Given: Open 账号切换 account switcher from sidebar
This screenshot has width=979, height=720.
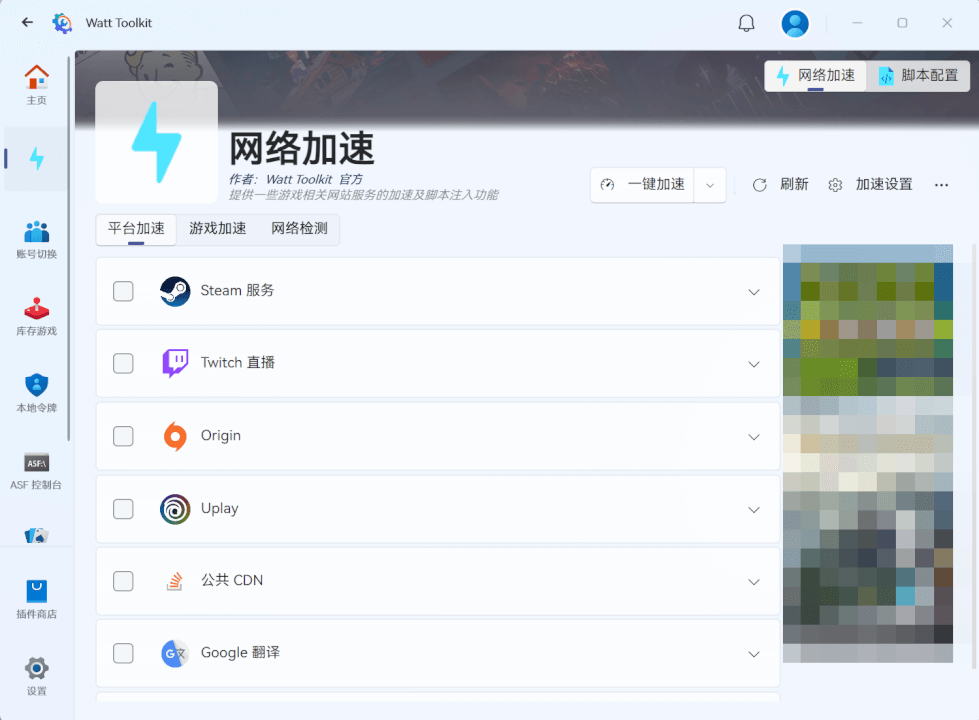Looking at the screenshot, I should tap(37, 238).
